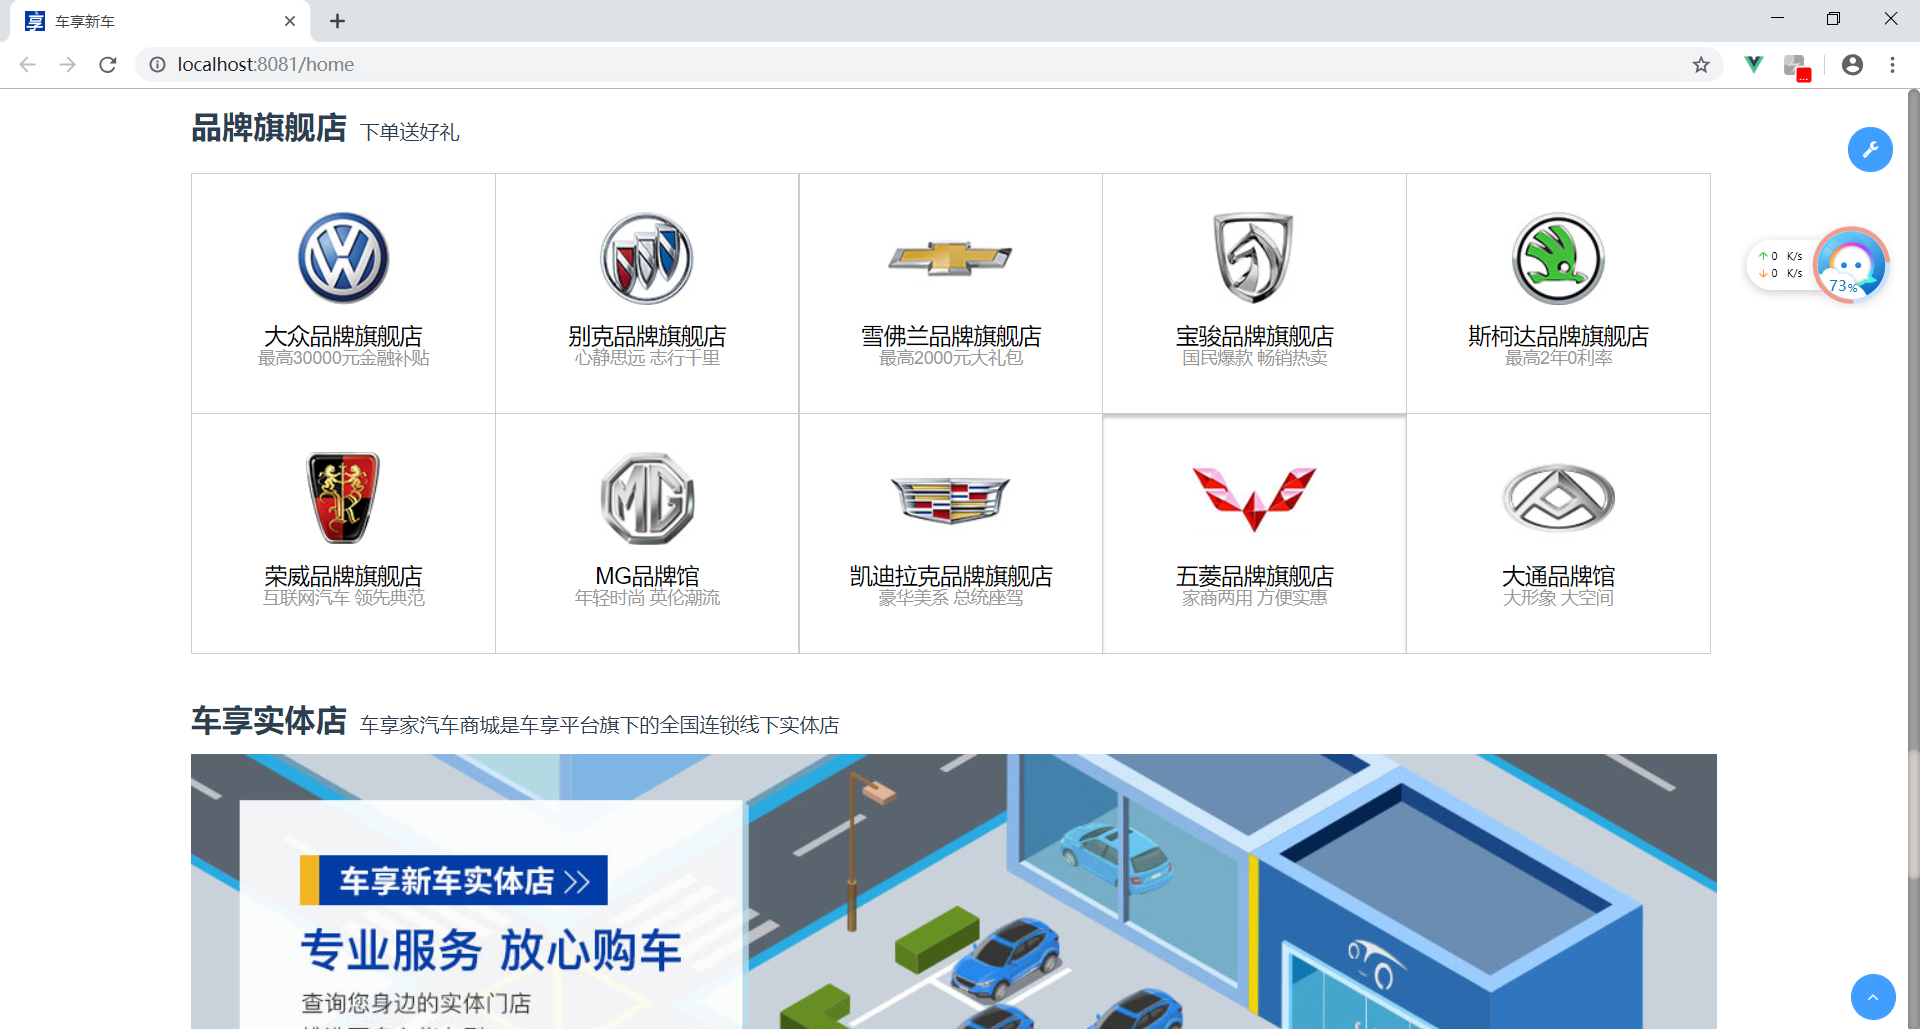Close the 车享新车 tab

(x=290, y=21)
